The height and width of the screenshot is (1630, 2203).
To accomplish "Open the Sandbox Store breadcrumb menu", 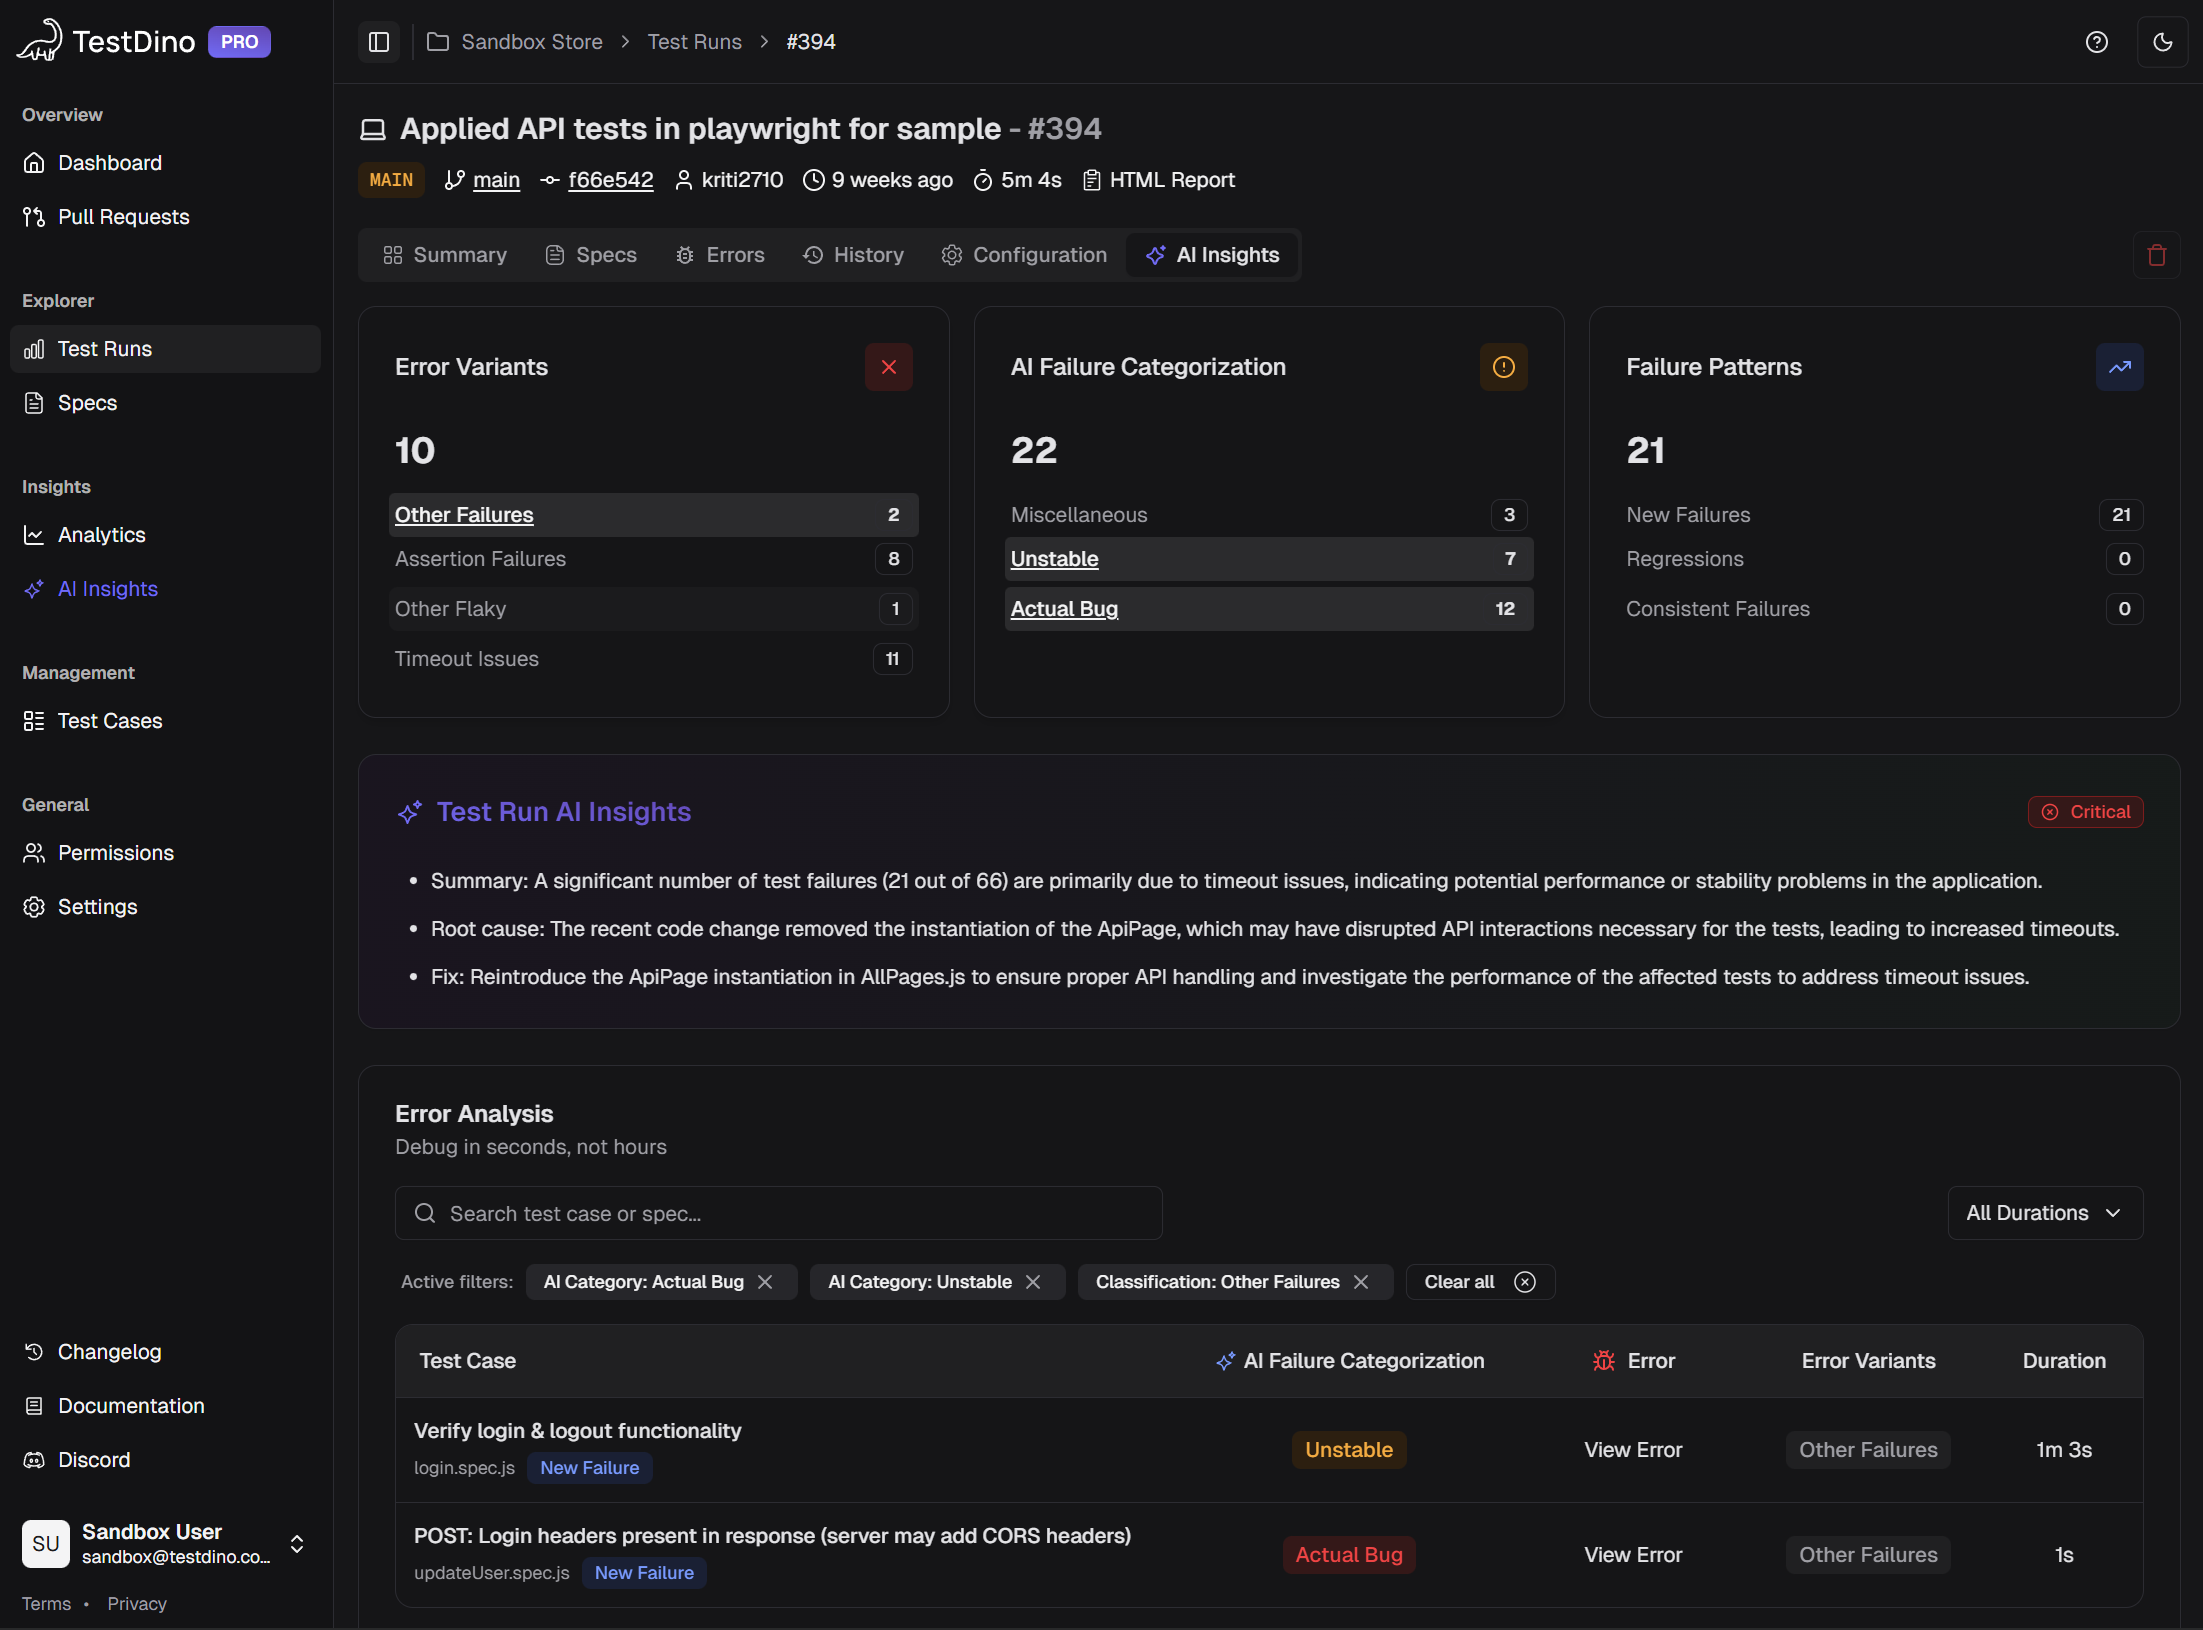I will [531, 42].
